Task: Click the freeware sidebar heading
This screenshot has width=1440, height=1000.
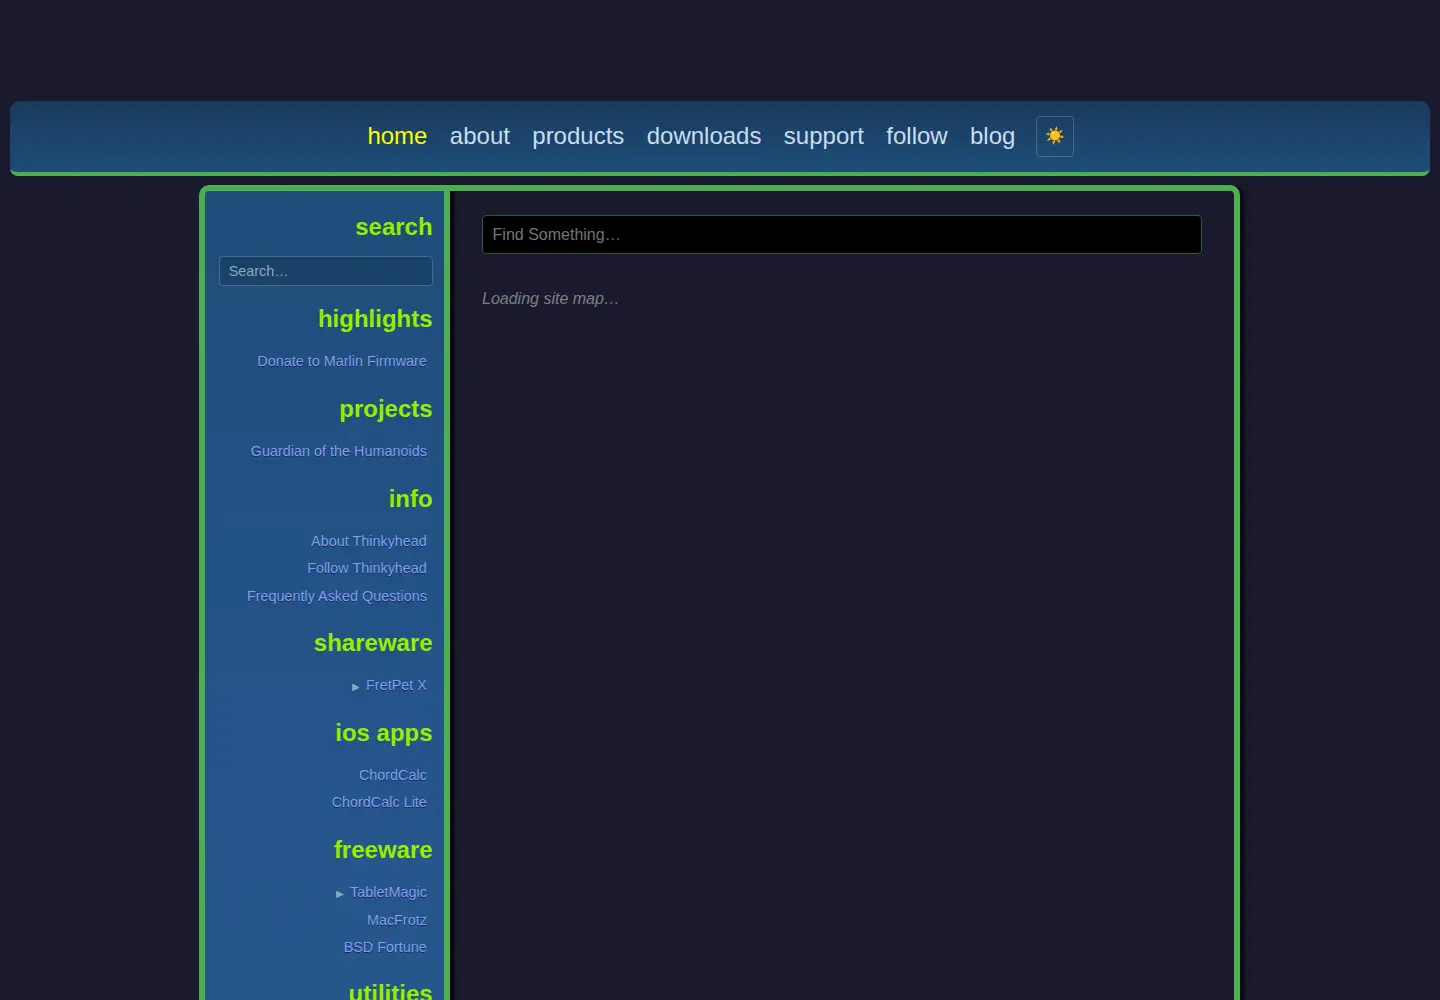Action: [x=383, y=850]
